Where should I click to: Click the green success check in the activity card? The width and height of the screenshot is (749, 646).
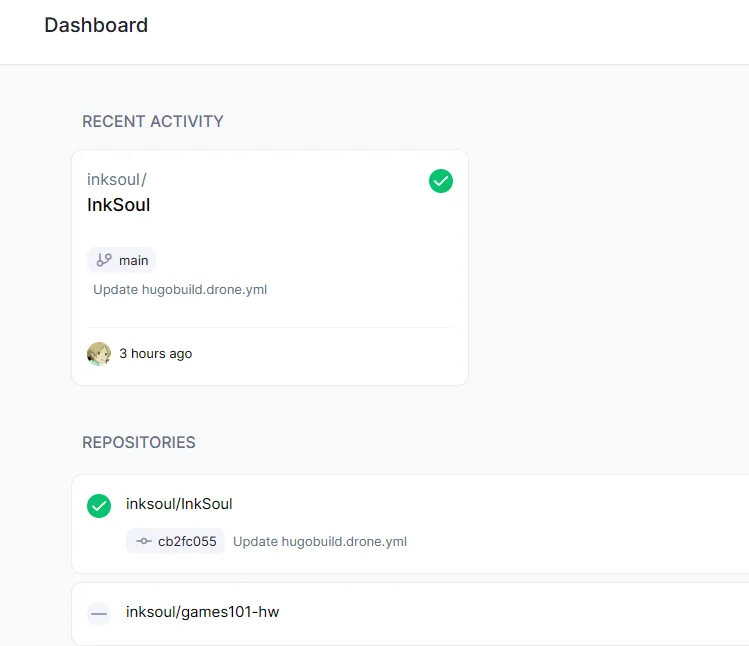pyautogui.click(x=441, y=181)
